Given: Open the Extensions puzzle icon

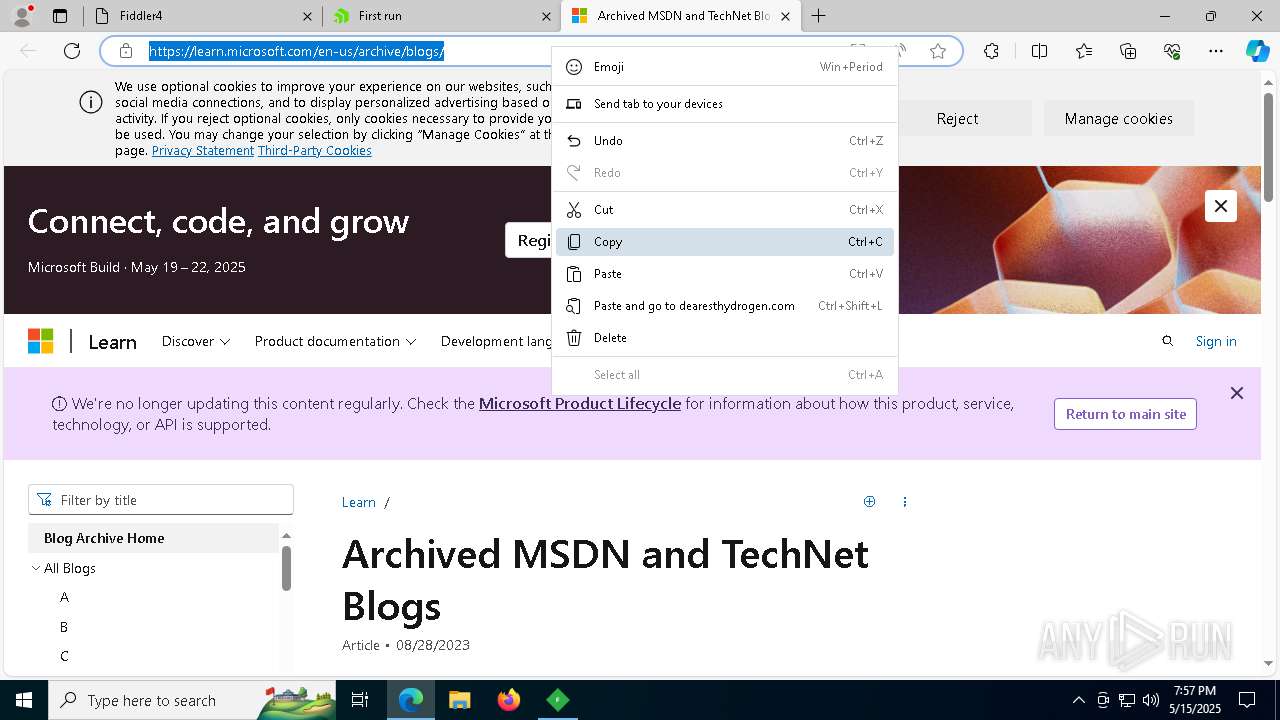Looking at the screenshot, I should point(991,51).
